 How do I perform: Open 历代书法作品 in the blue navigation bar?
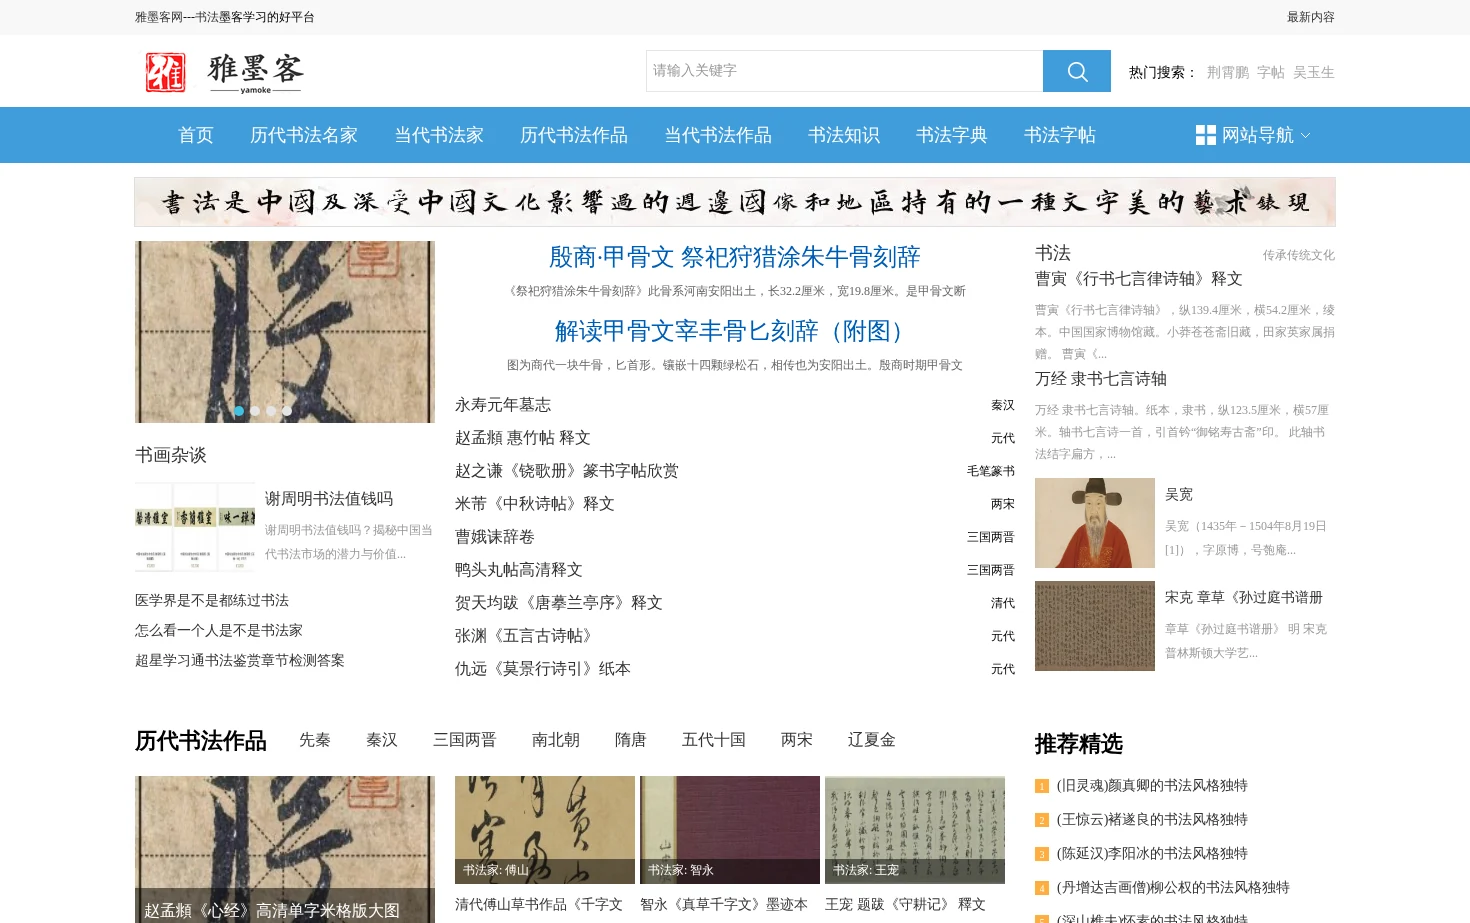point(574,135)
